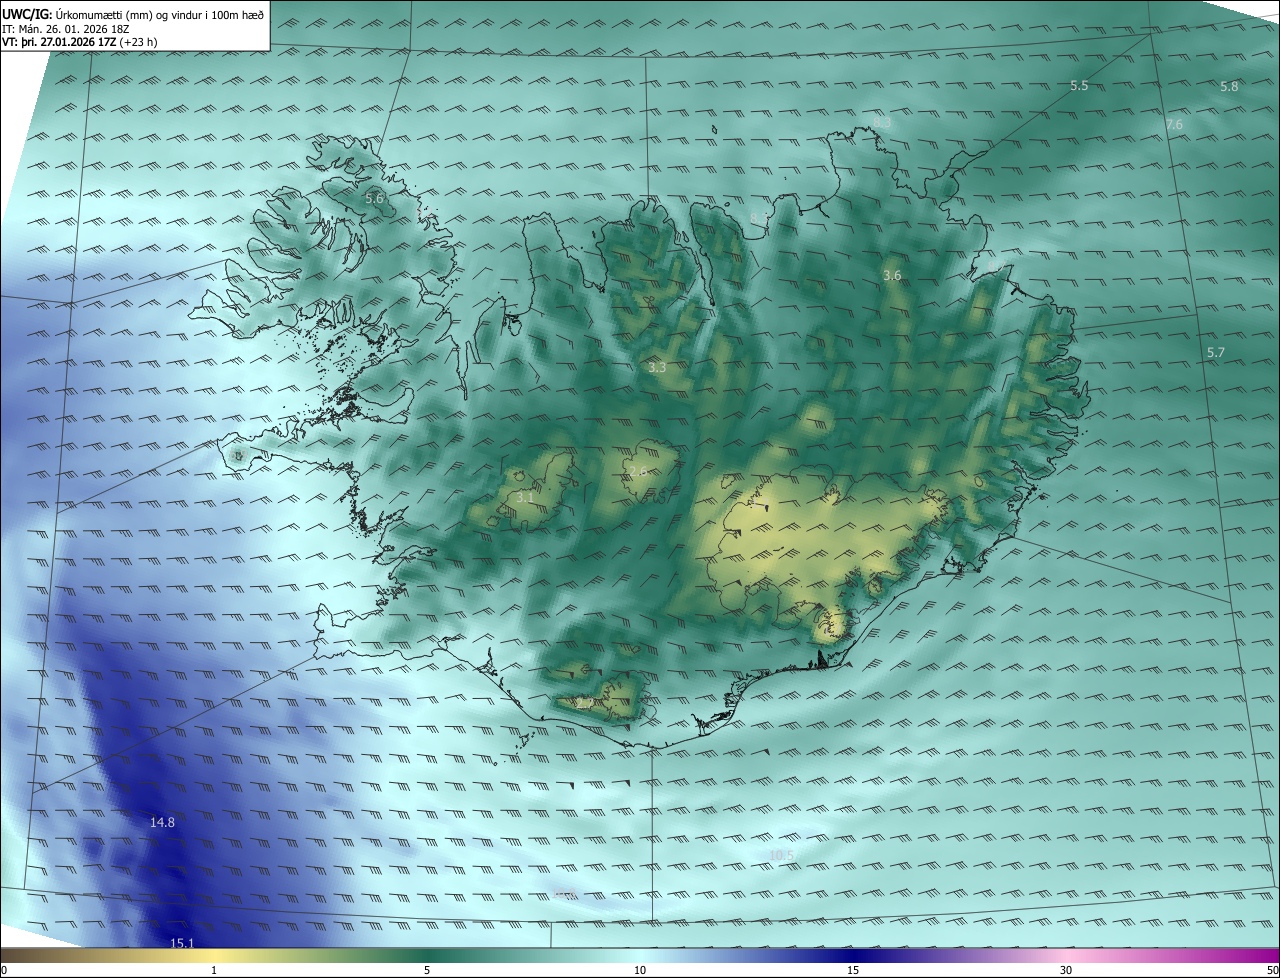Select the 7.6 value label
Image resolution: width=1280 pixels, height=978 pixels.
[1174, 125]
